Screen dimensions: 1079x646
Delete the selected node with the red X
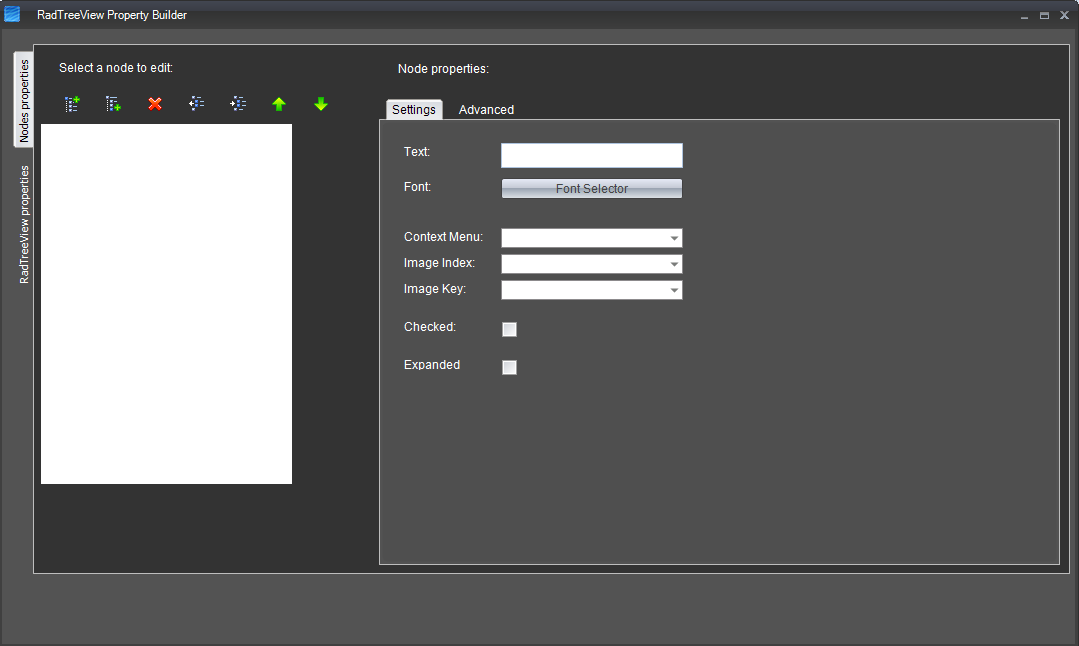point(155,104)
